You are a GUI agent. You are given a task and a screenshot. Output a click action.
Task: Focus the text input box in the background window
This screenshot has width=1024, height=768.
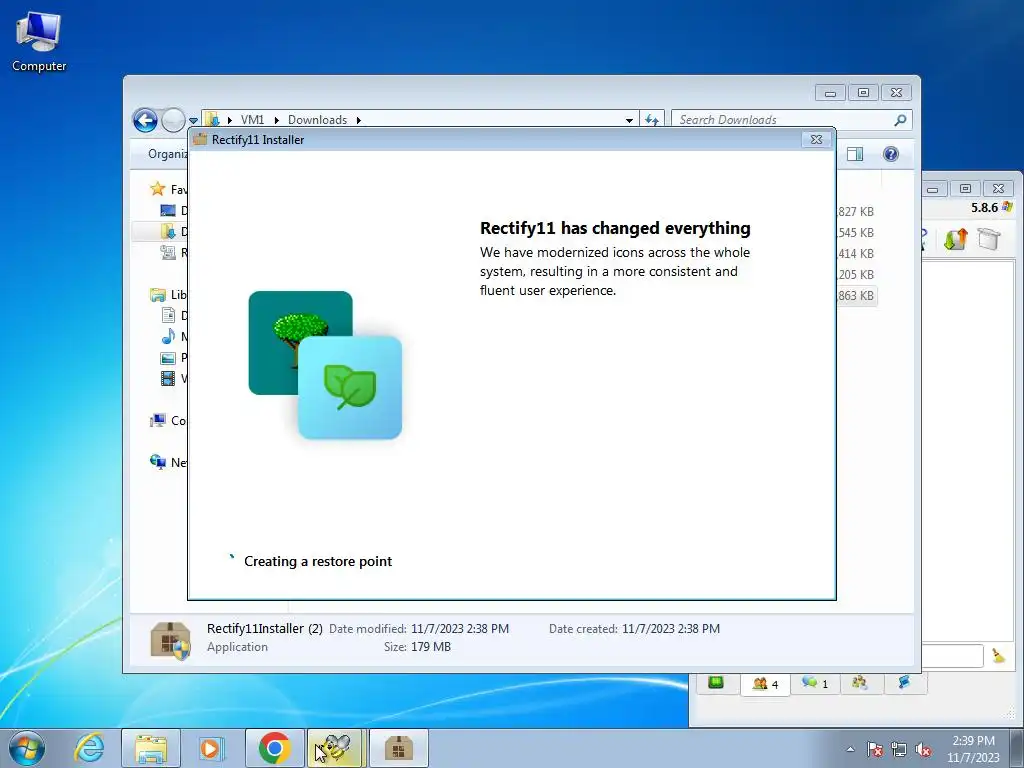tap(952, 656)
